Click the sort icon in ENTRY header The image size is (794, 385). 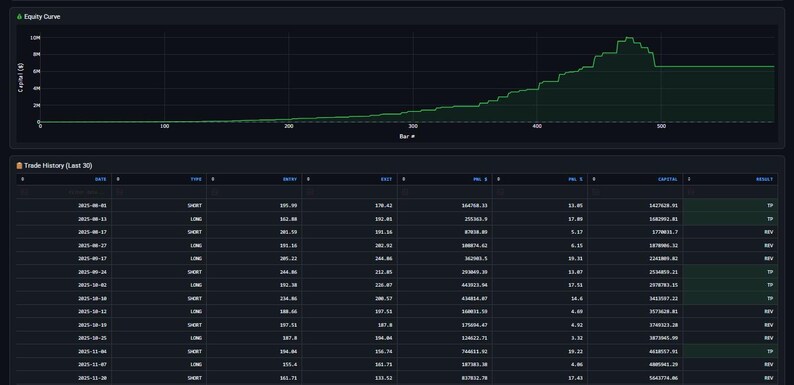coord(213,179)
